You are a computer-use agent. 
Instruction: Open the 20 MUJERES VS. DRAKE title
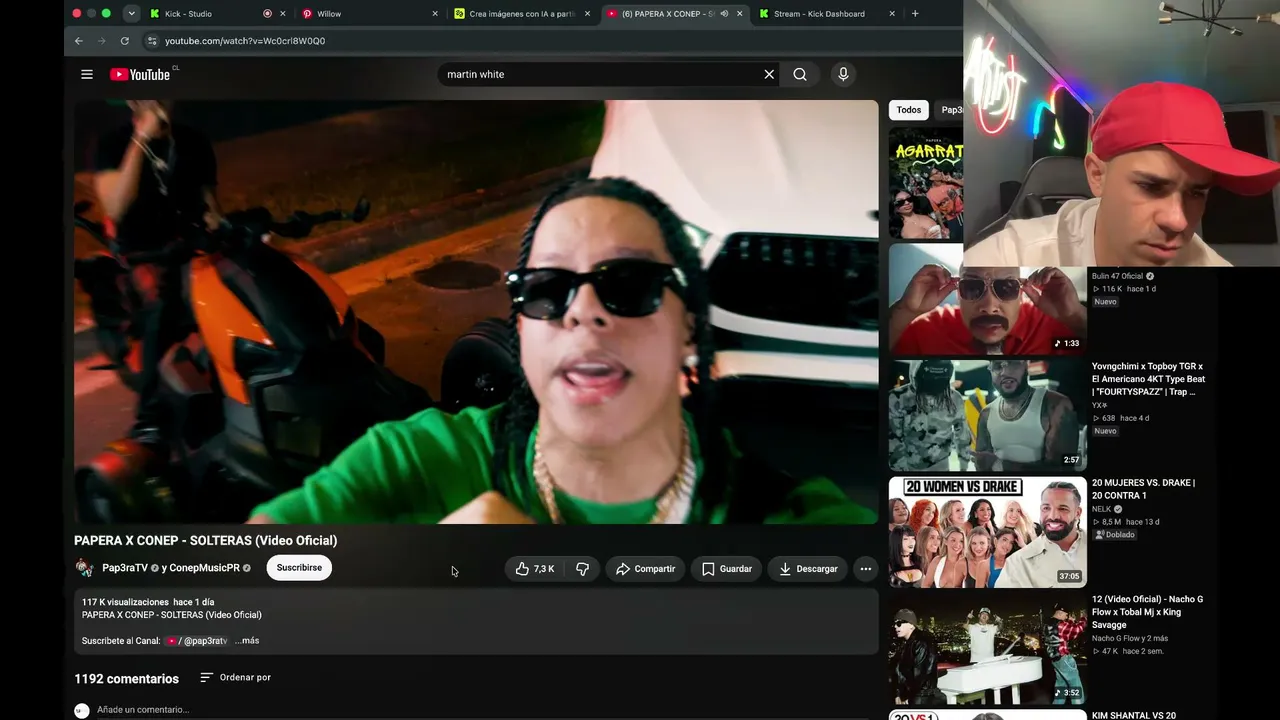pyautogui.click(x=1143, y=489)
